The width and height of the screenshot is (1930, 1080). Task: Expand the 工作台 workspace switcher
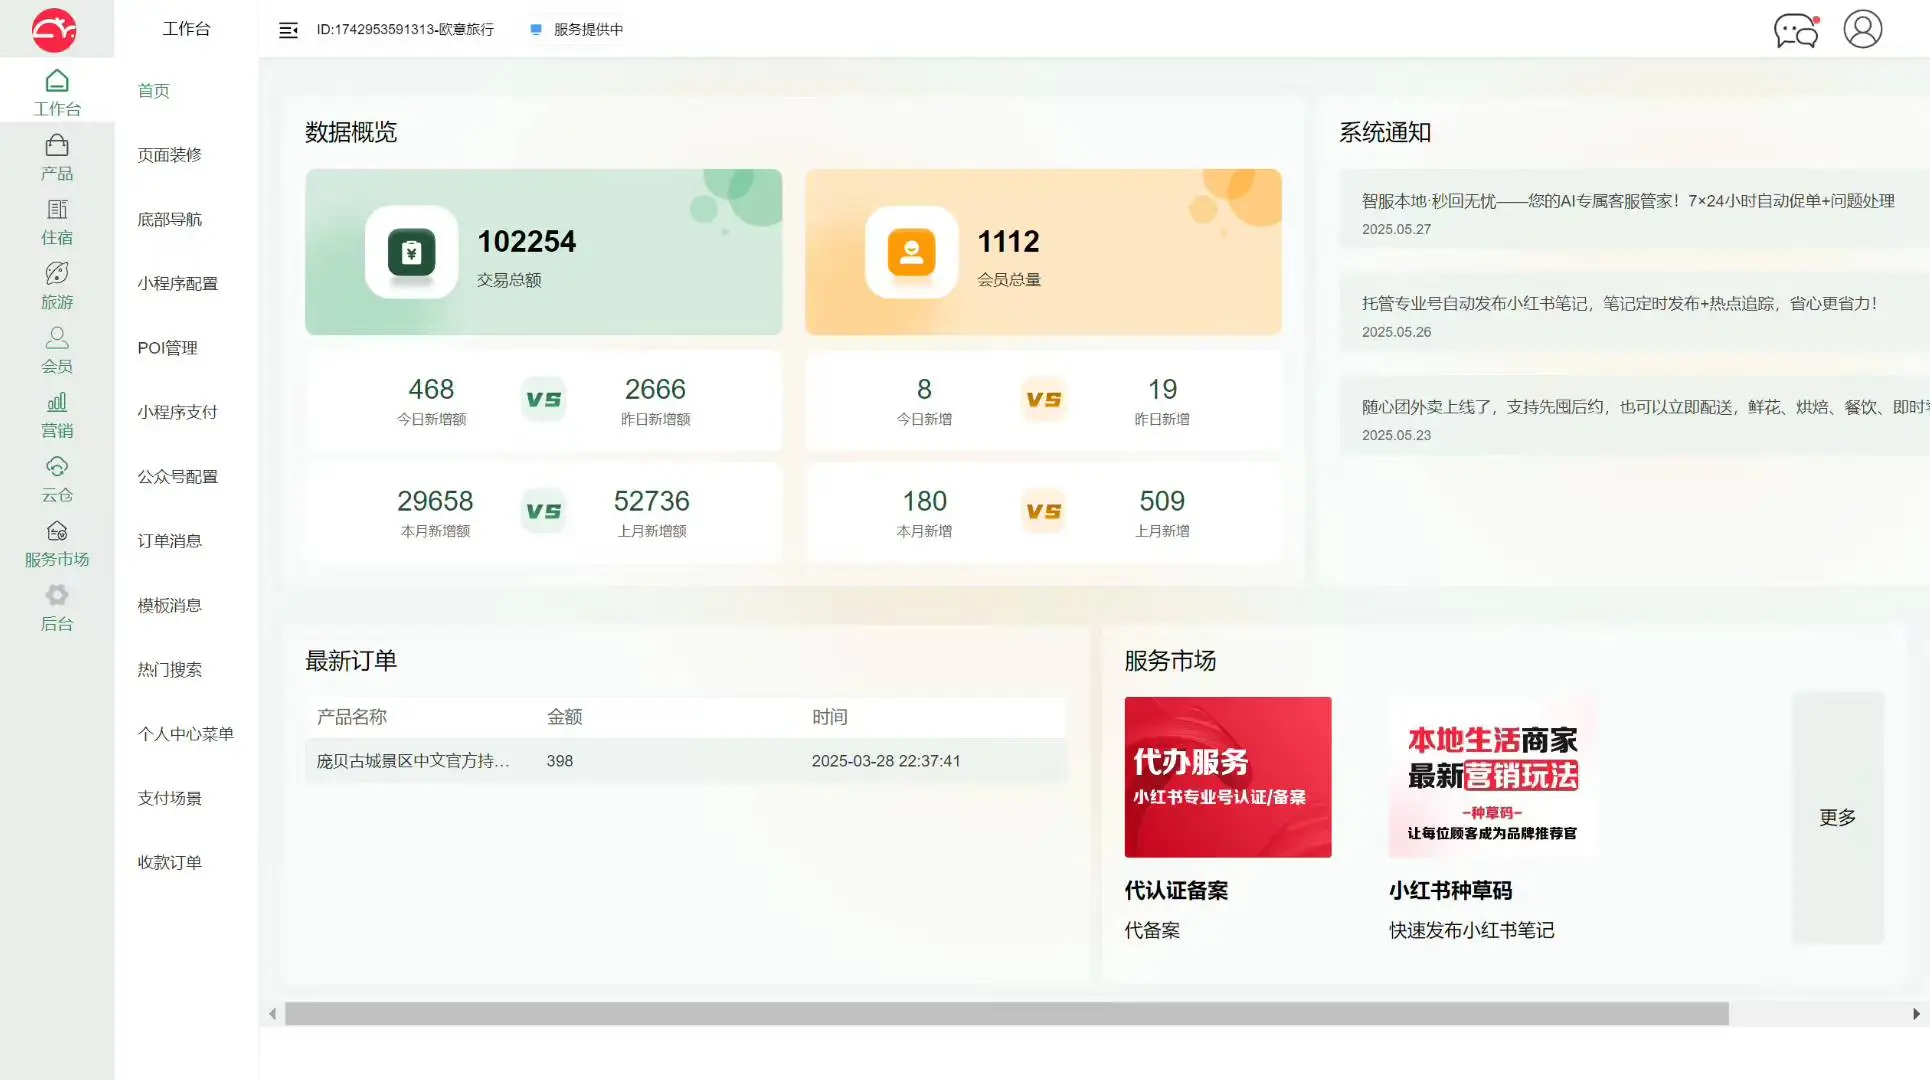[x=187, y=29]
